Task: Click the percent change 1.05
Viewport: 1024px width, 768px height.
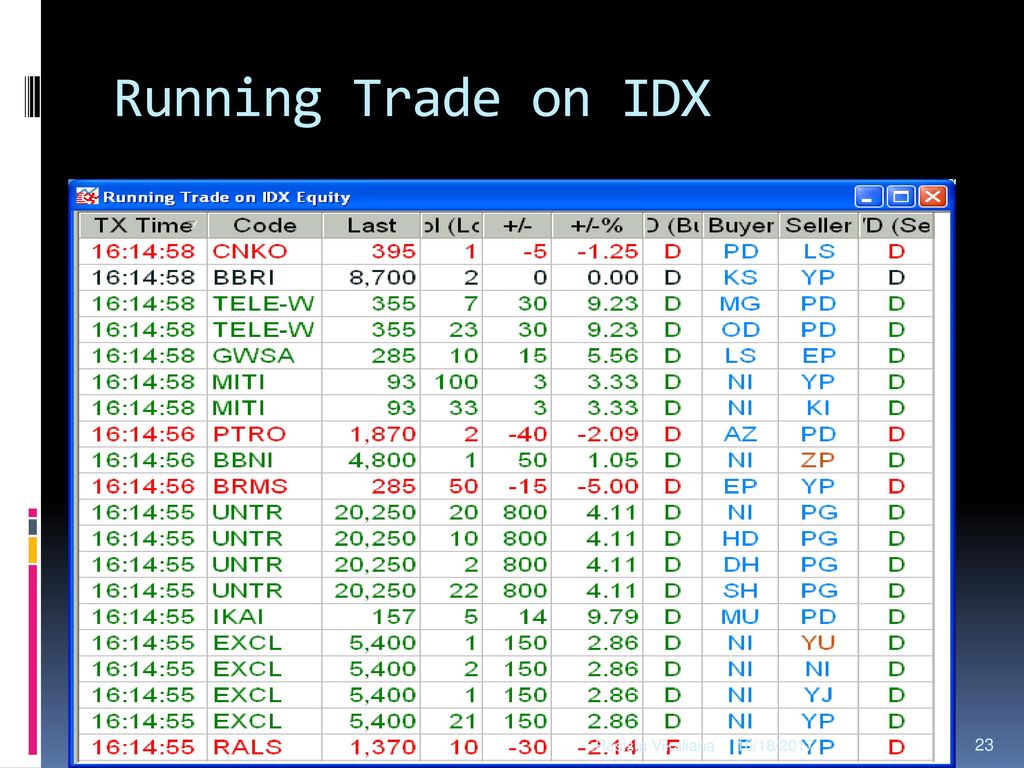Action: (x=612, y=460)
